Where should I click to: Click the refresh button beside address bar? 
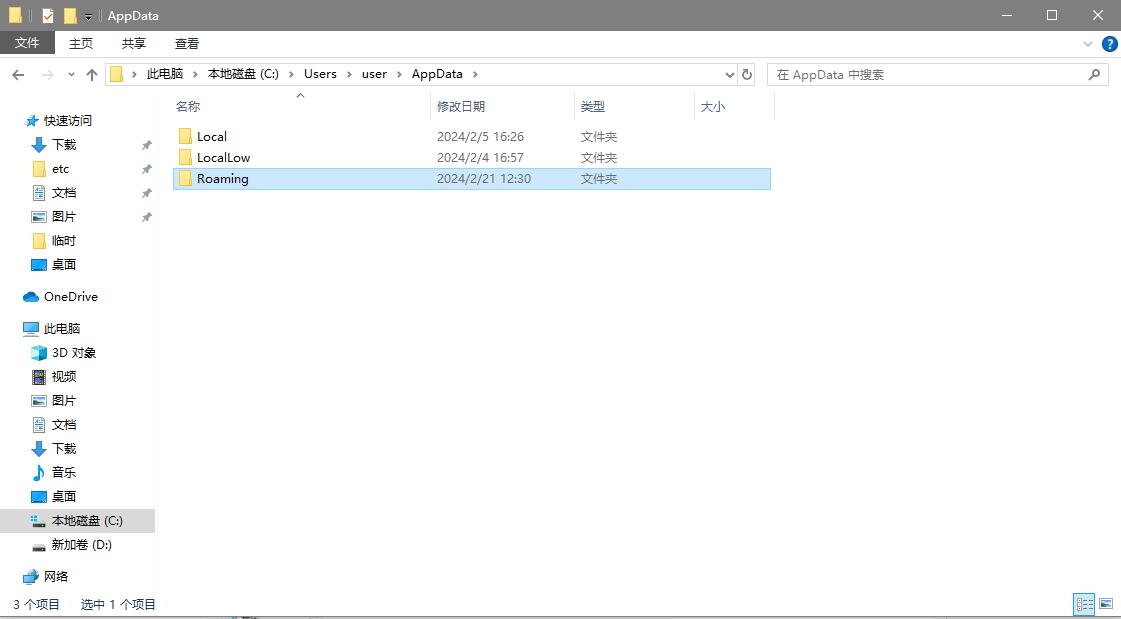(747, 74)
